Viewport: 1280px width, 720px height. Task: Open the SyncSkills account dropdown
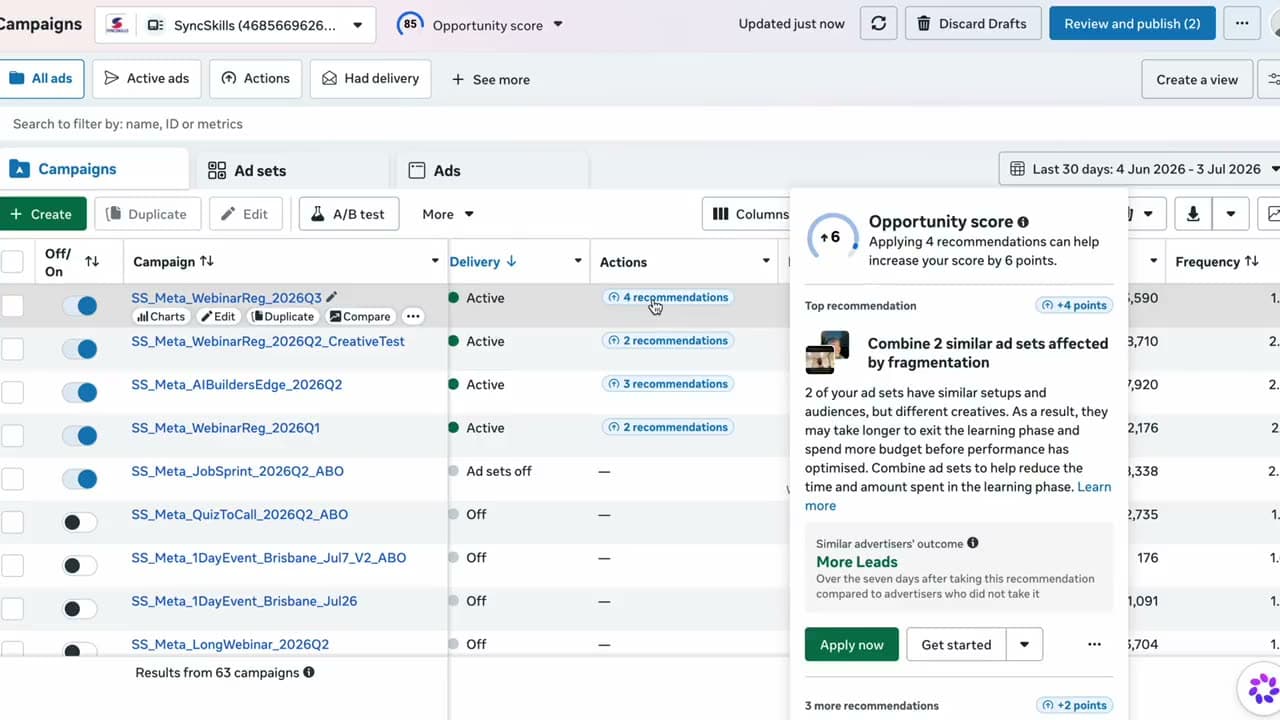(x=236, y=25)
